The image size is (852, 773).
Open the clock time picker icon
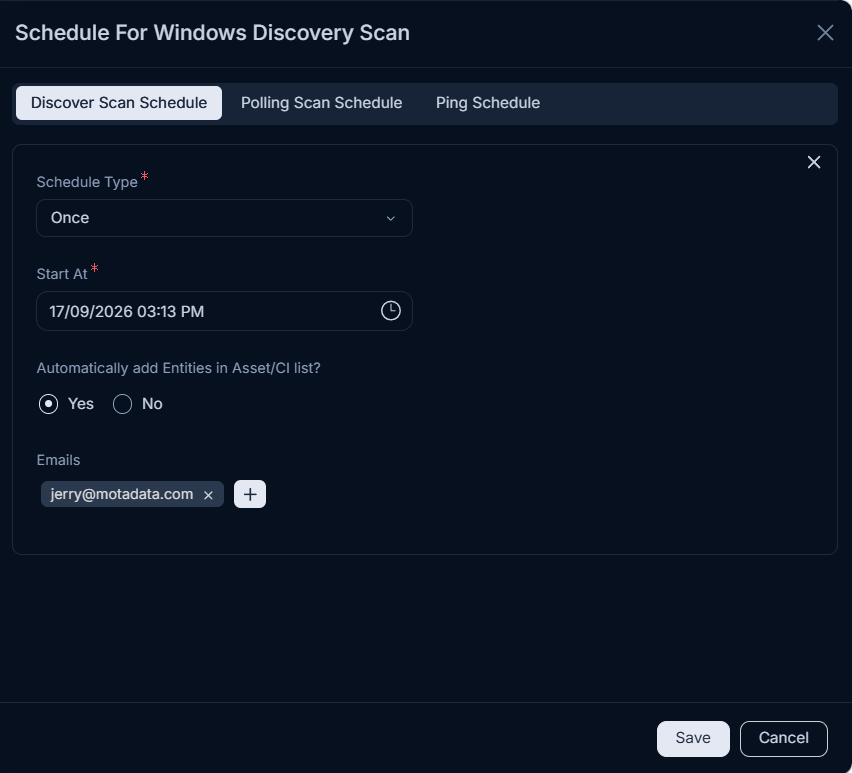click(x=391, y=311)
